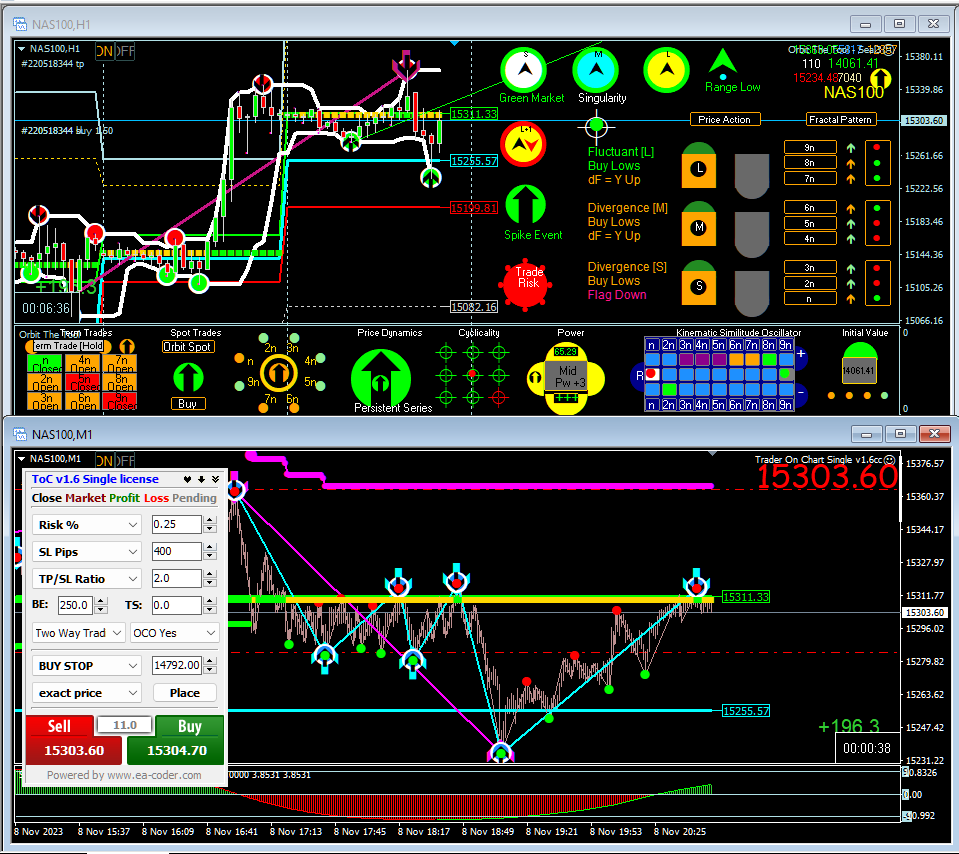Click the green Spot Trades up-arrow icon

point(188,377)
